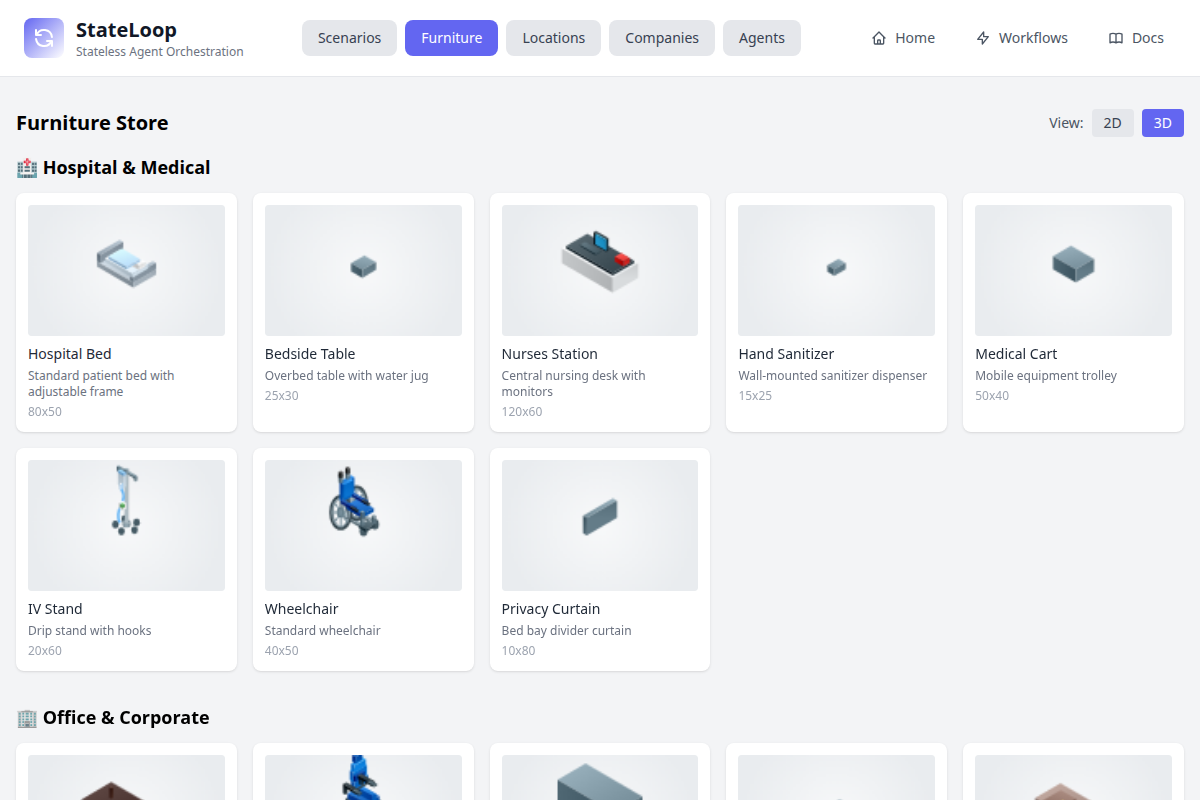Click 'Overbed table with water jug' description
Viewport: 1200px width, 800px height.
[347, 376]
